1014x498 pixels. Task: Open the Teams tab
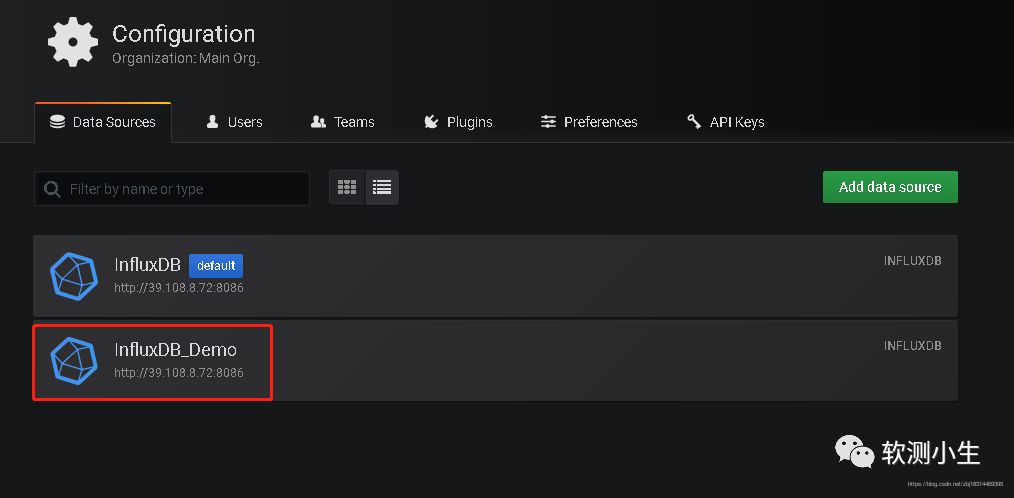(x=342, y=122)
